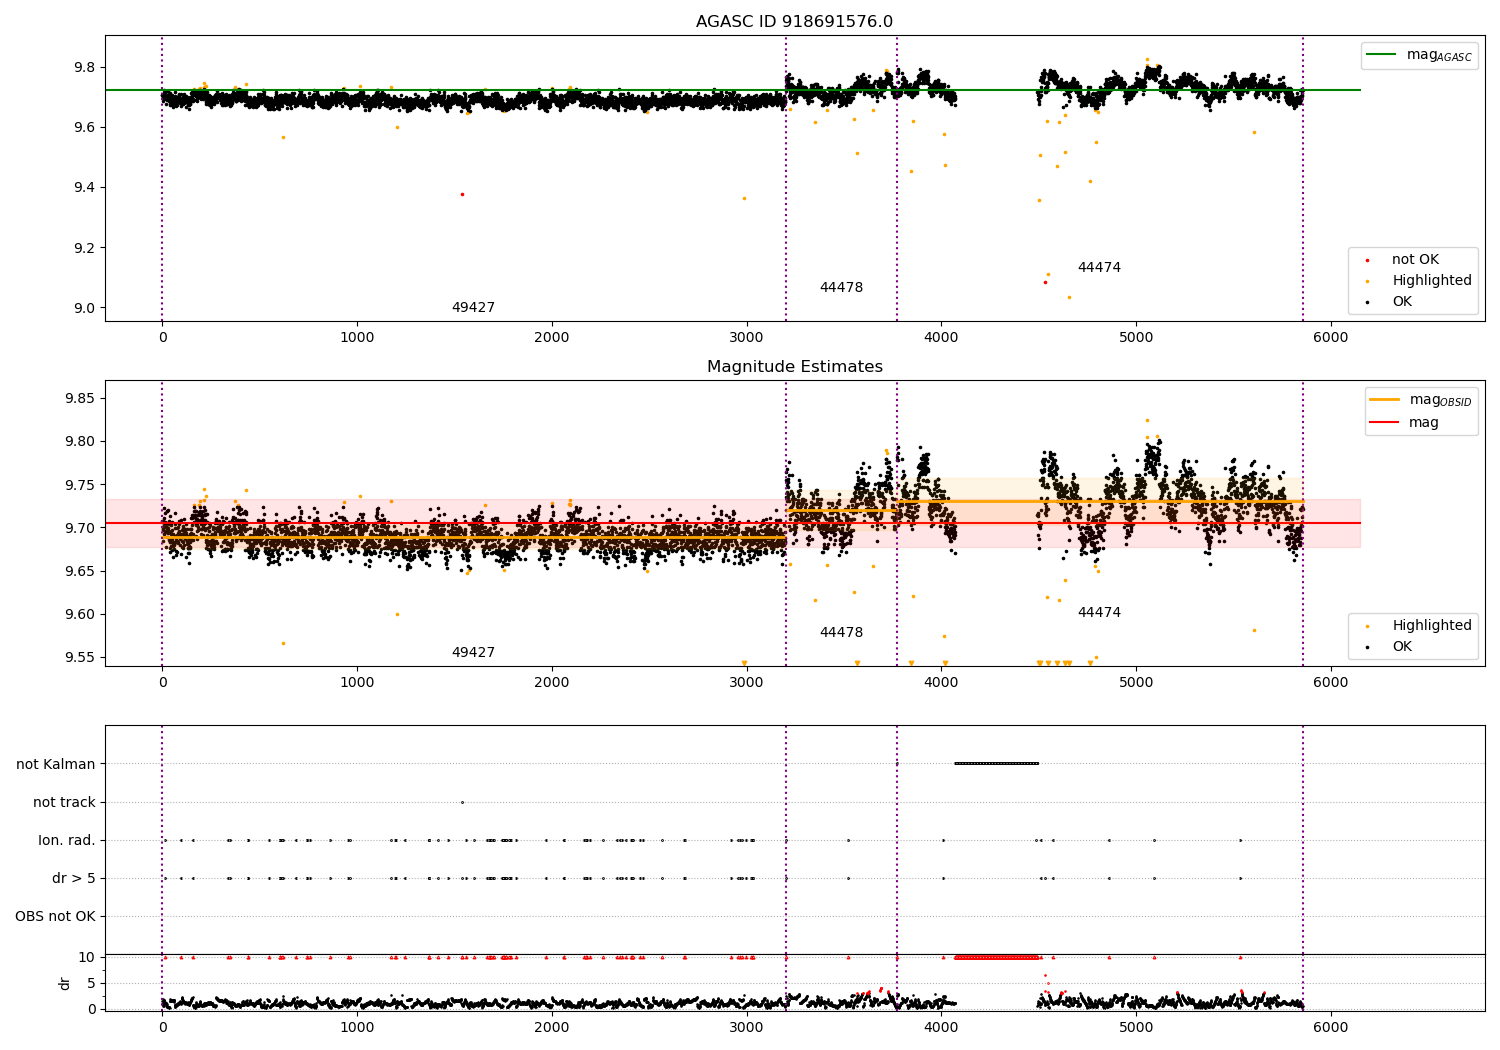Click the 9.4 y-axis tick in top plot
The image size is (1500, 1050).
point(84,188)
